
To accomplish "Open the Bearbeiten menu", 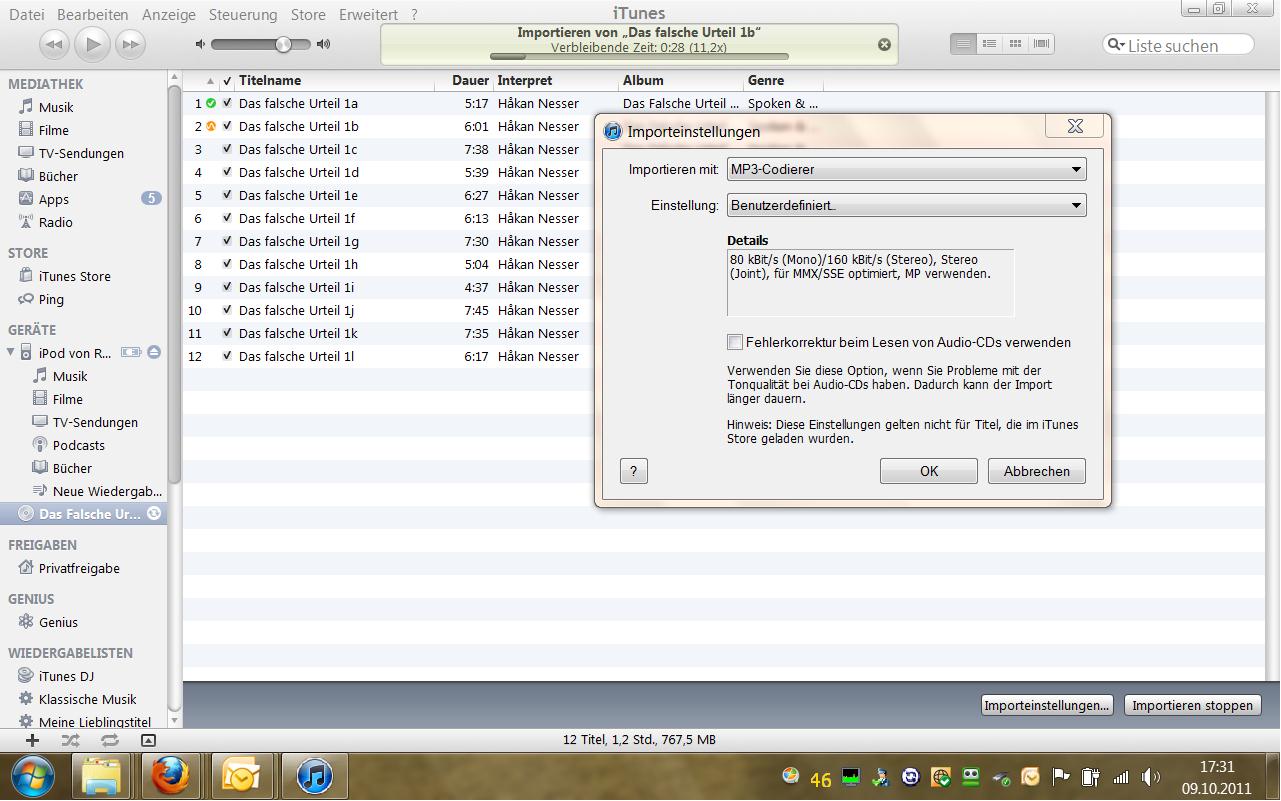I will (93, 14).
